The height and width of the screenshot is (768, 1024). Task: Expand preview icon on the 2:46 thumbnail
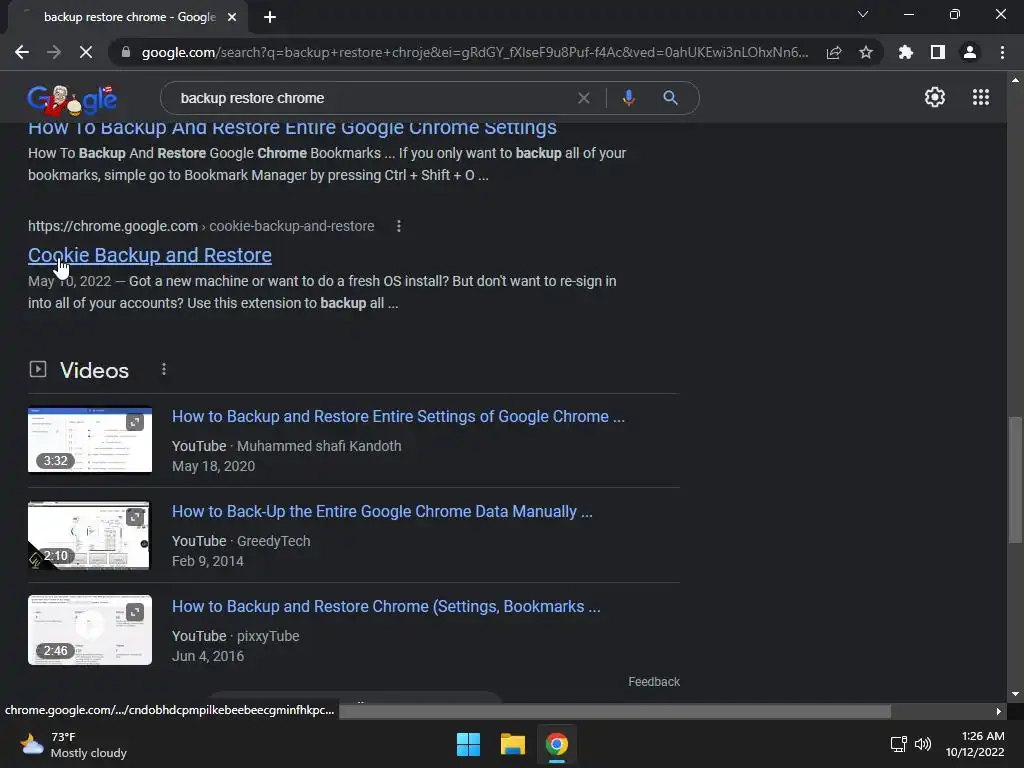click(135, 612)
